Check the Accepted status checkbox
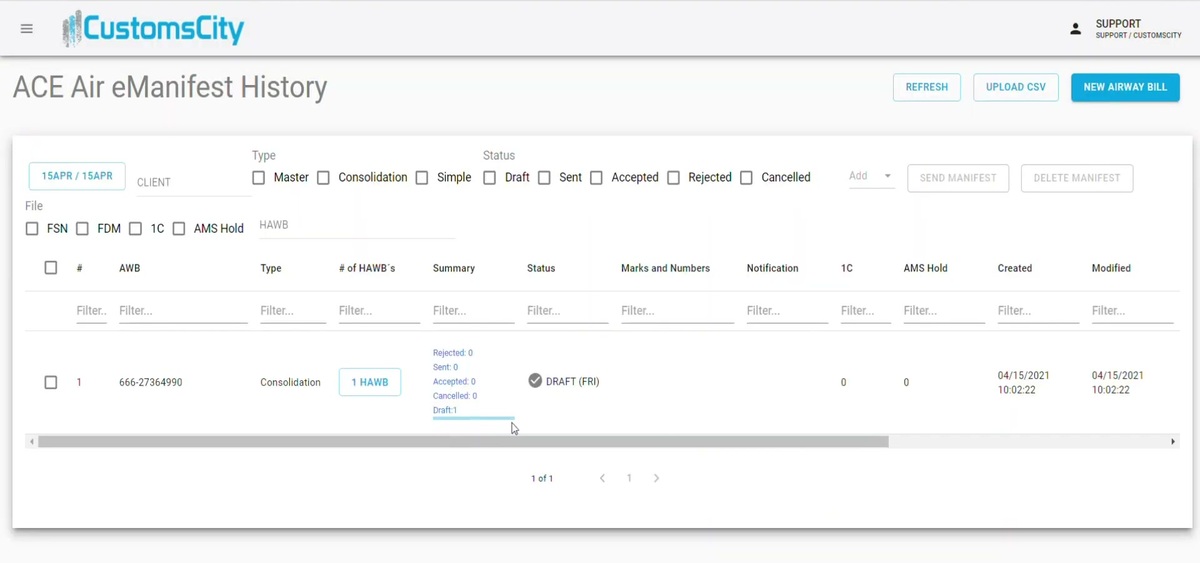 (x=596, y=177)
